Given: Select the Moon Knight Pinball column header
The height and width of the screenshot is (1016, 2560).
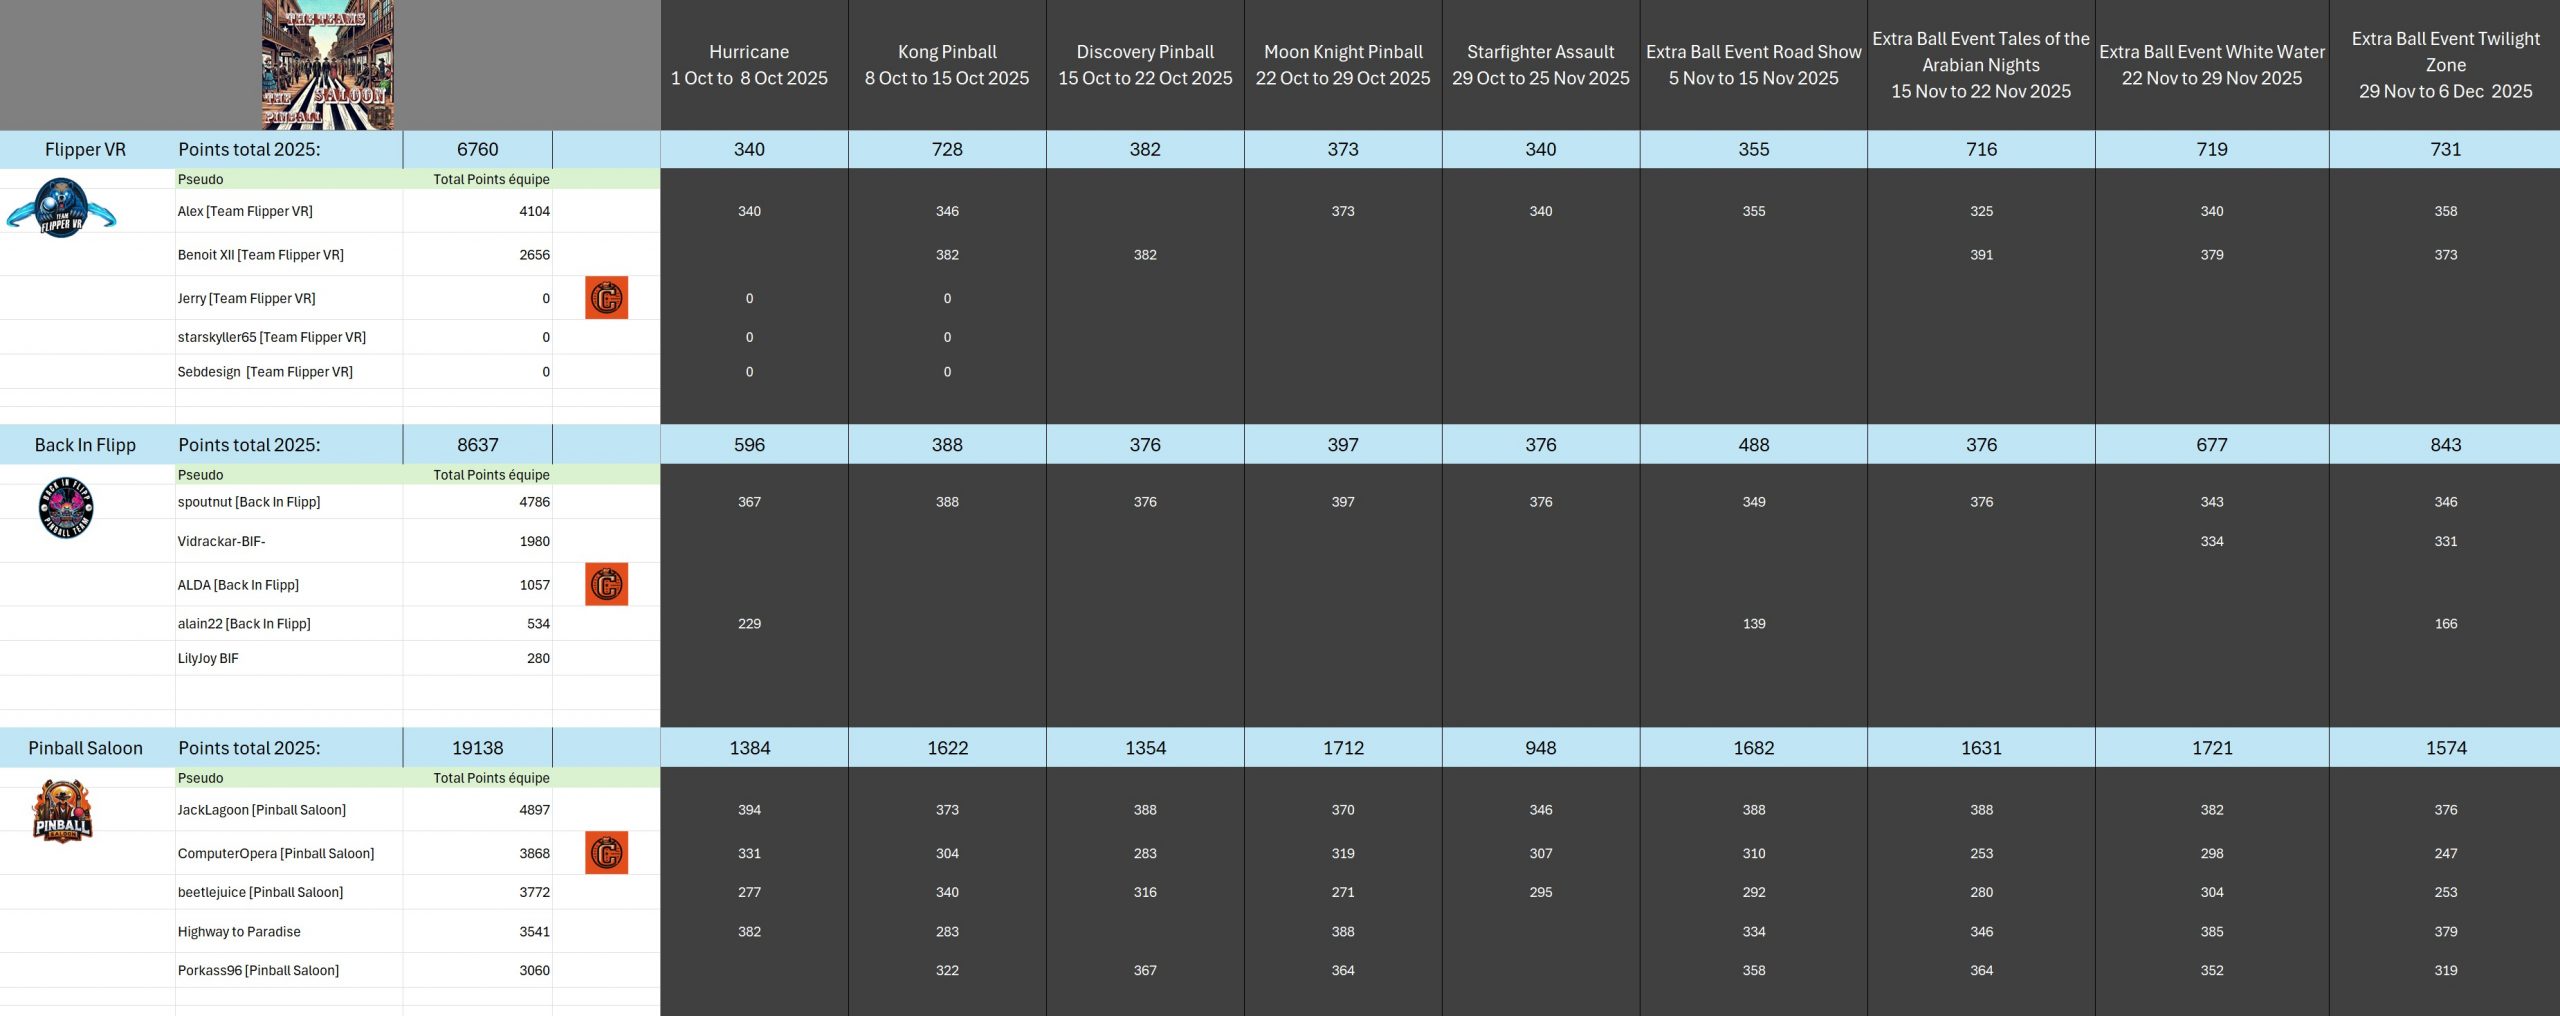Looking at the screenshot, I should pyautogui.click(x=1342, y=65).
